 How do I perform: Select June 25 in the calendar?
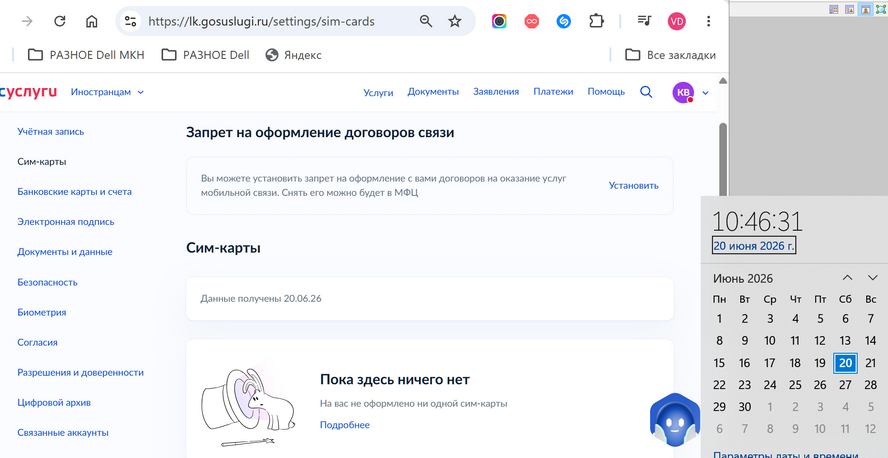pos(795,385)
